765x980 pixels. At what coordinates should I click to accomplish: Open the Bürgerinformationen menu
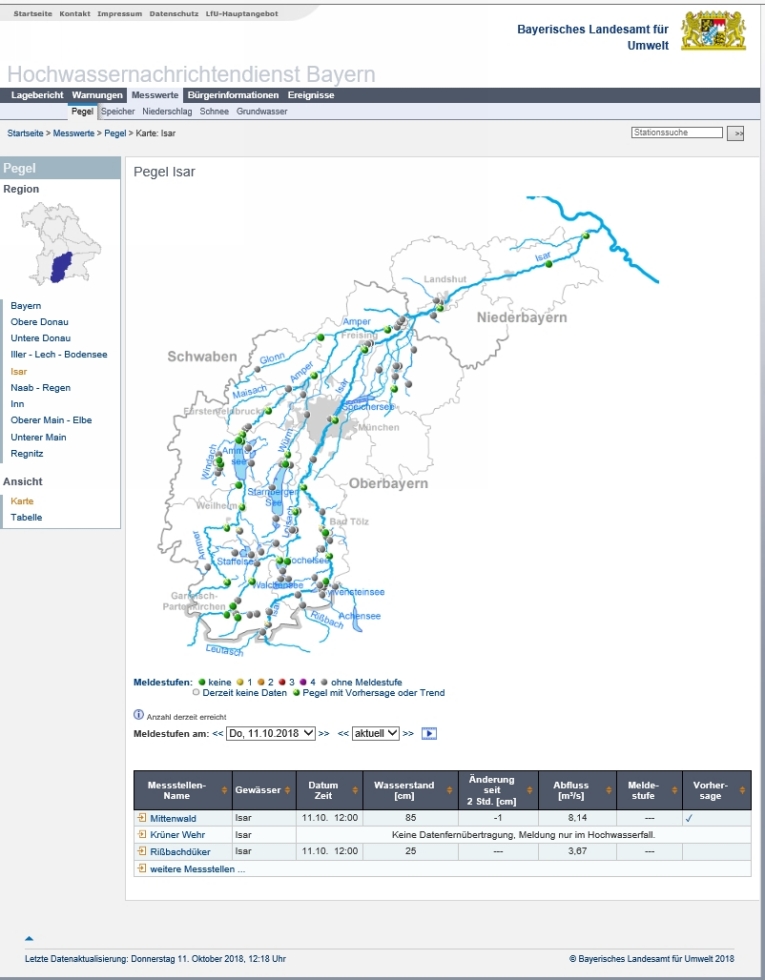233,95
